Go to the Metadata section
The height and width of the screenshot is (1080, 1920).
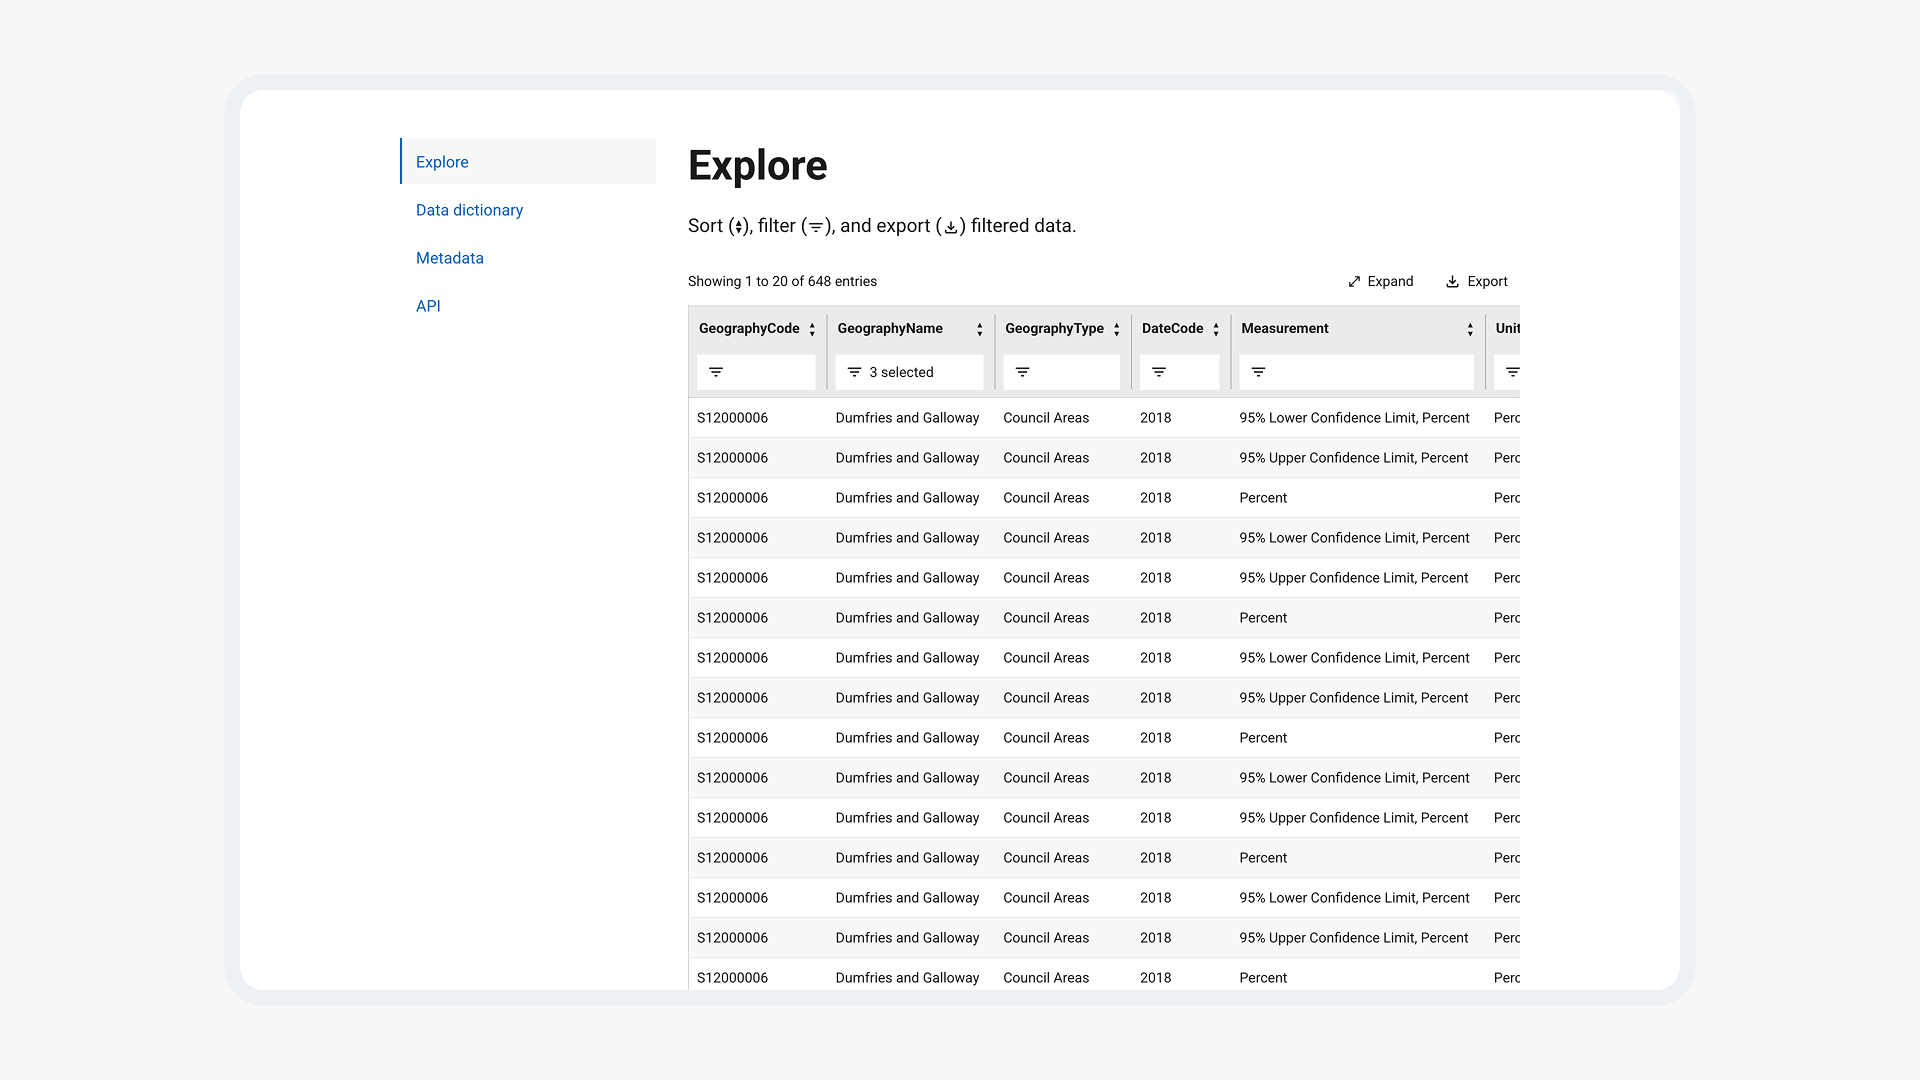tap(450, 258)
